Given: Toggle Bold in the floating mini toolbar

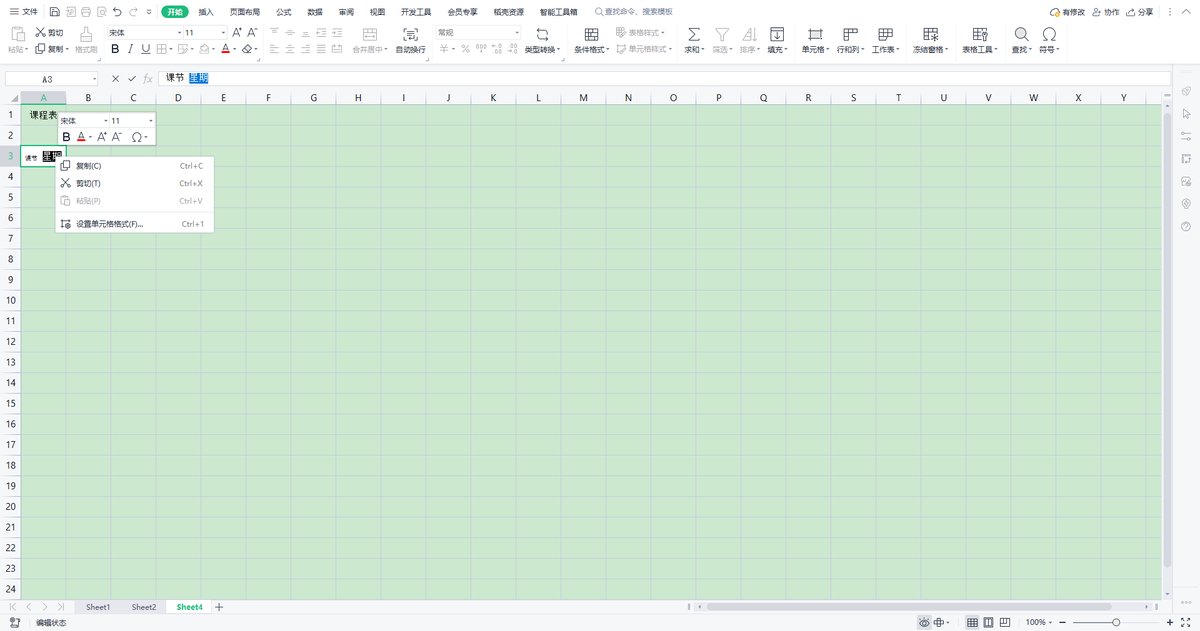Looking at the screenshot, I should tap(67, 137).
